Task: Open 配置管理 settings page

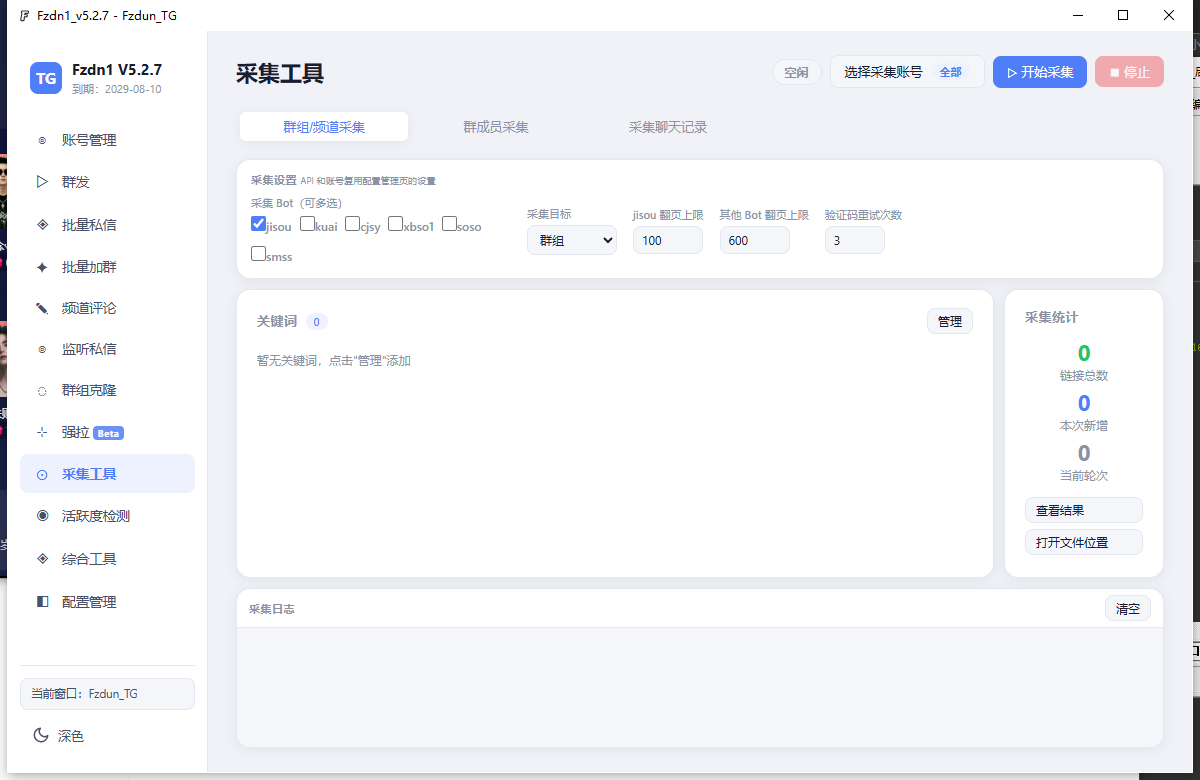Action: coord(107,602)
